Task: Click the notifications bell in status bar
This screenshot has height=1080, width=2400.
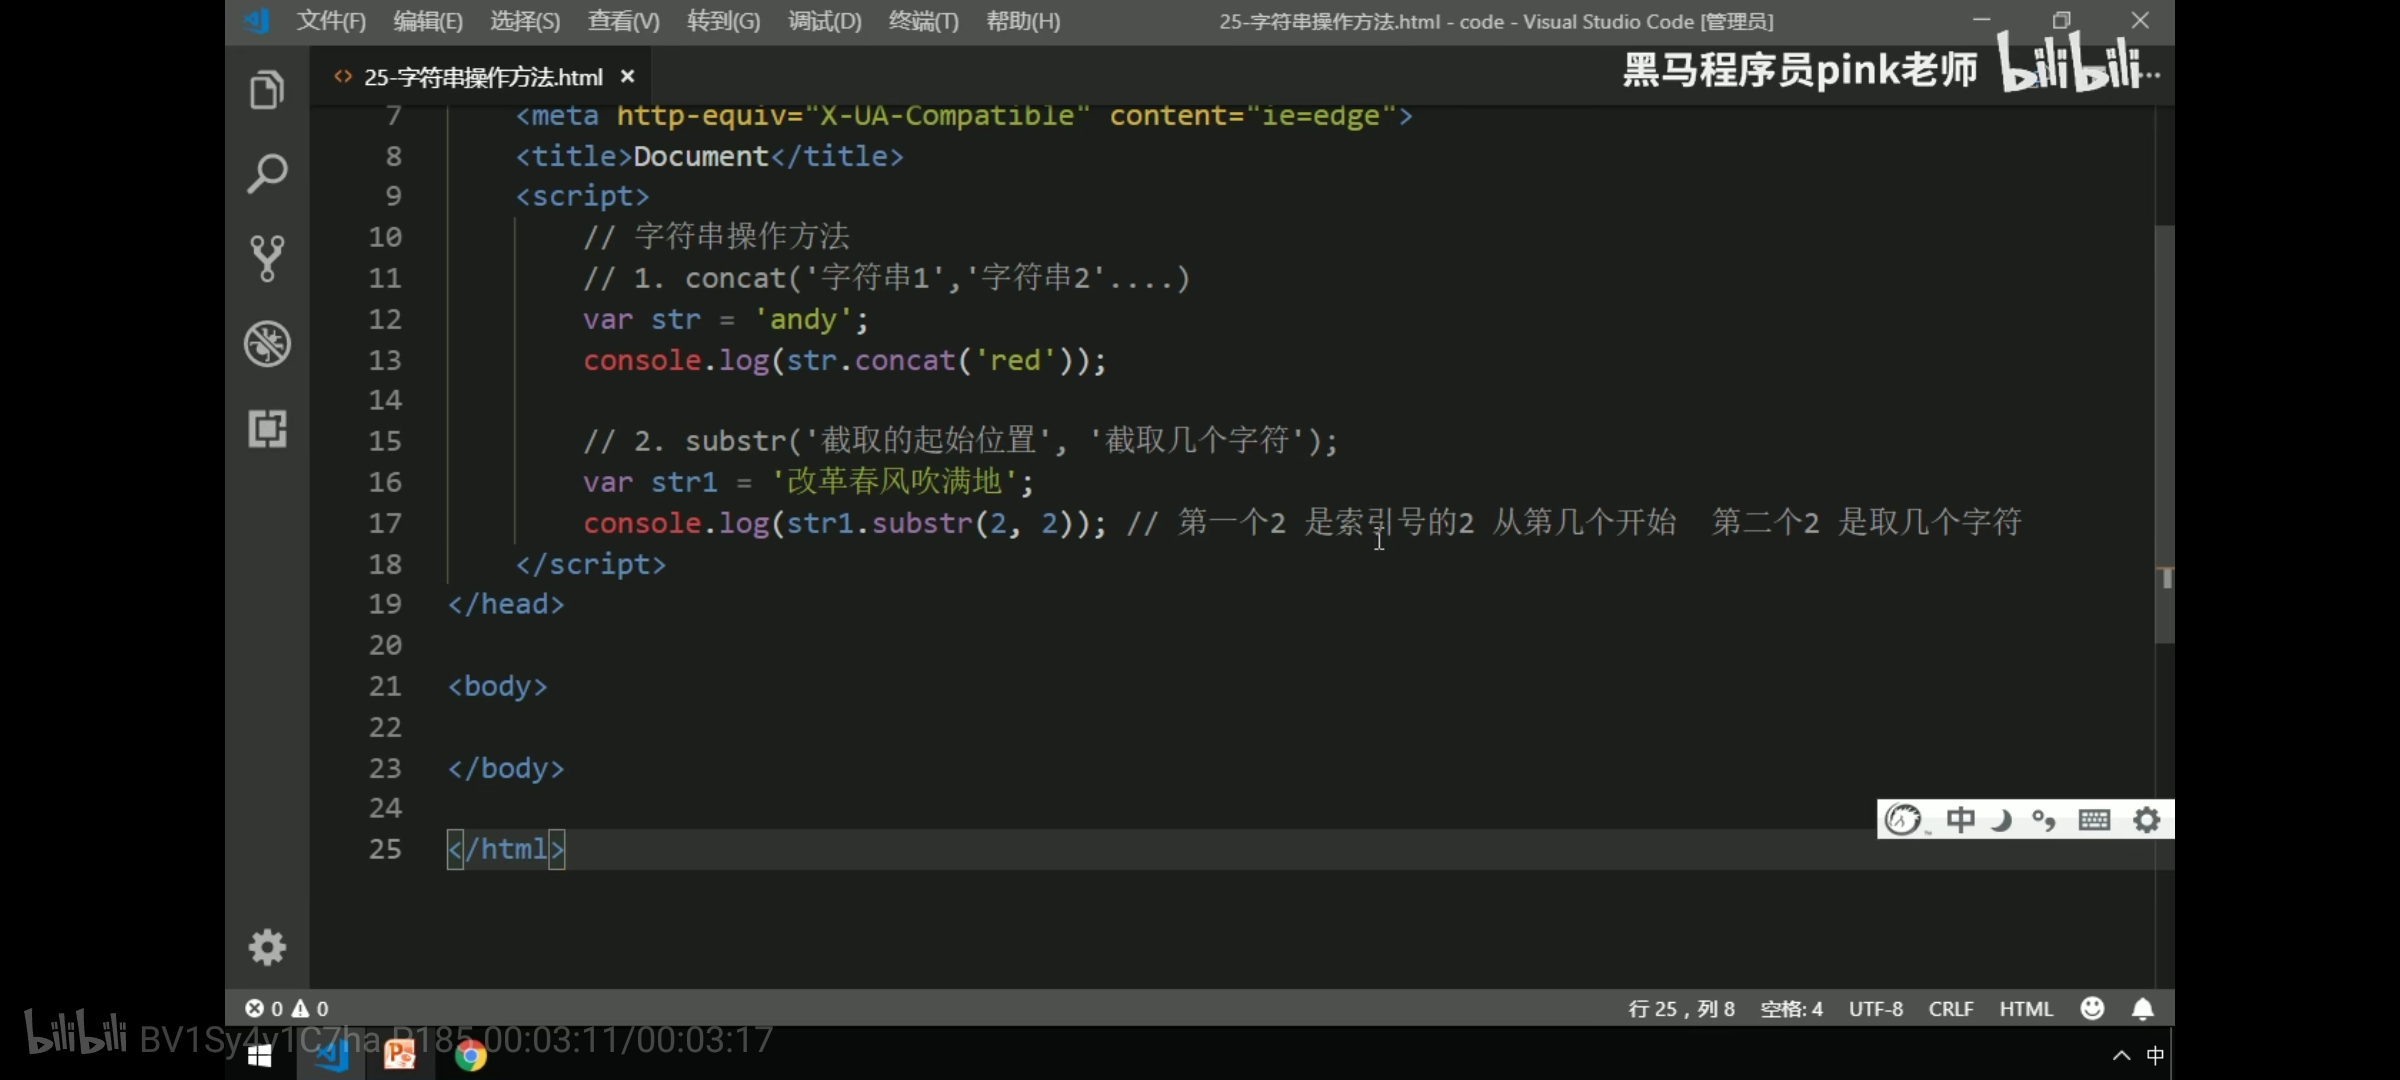Action: (2142, 1008)
